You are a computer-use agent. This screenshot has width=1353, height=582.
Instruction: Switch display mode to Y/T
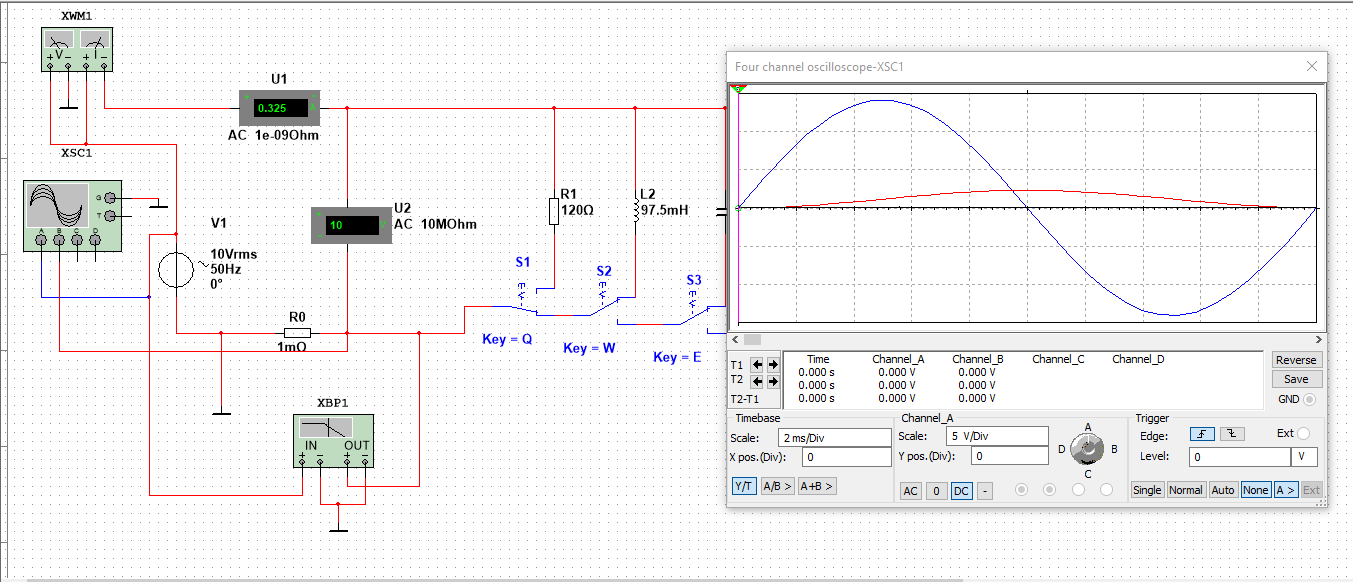tap(744, 486)
